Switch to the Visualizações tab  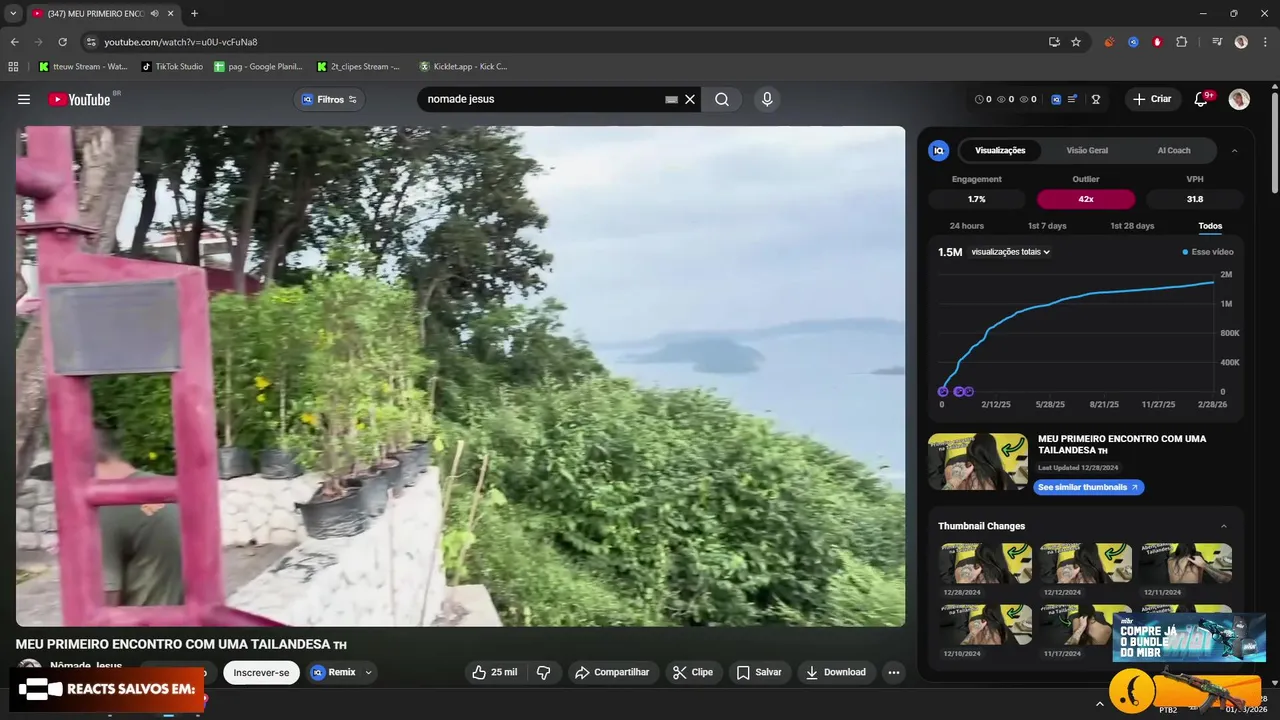coord(1000,150)
